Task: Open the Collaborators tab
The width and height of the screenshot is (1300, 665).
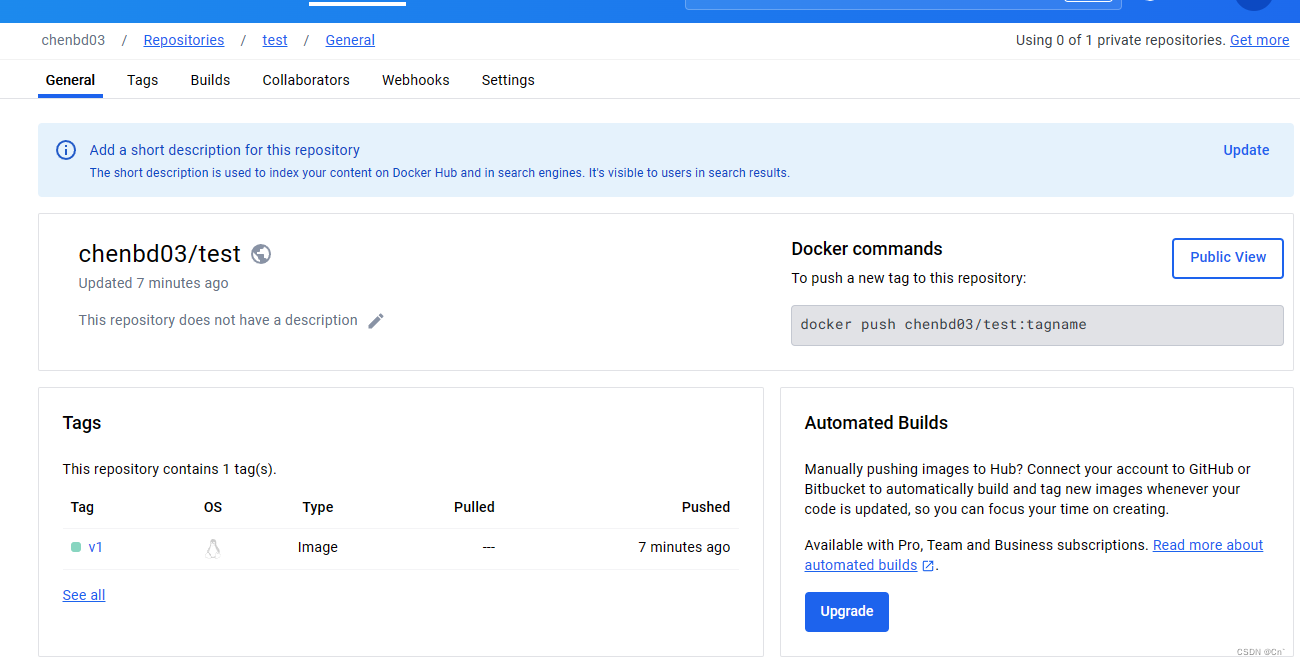Action: [306, 80]
